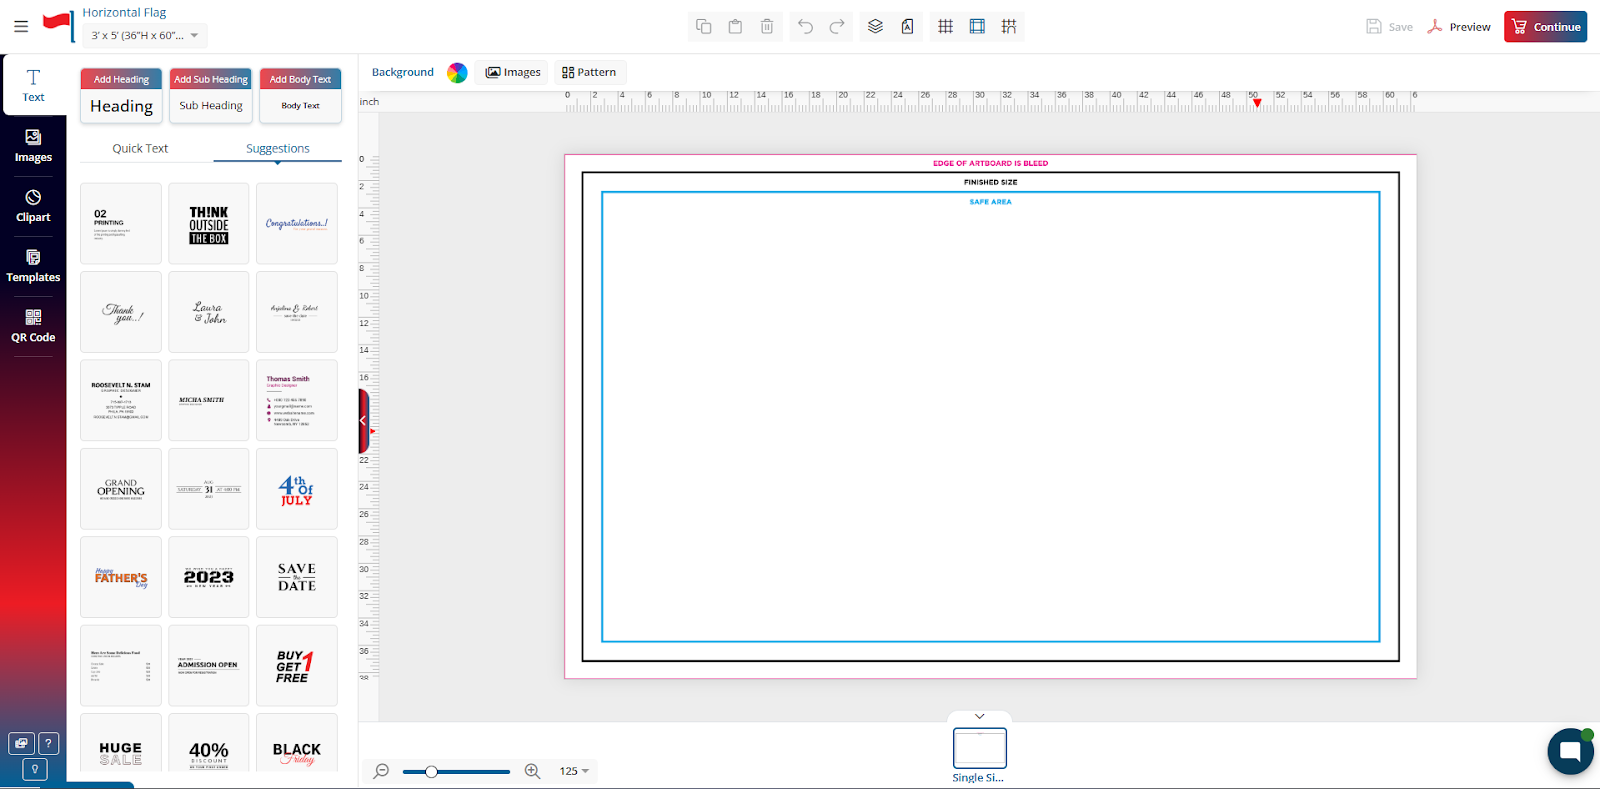Expand the flag size dropdown

coord(145,35)
